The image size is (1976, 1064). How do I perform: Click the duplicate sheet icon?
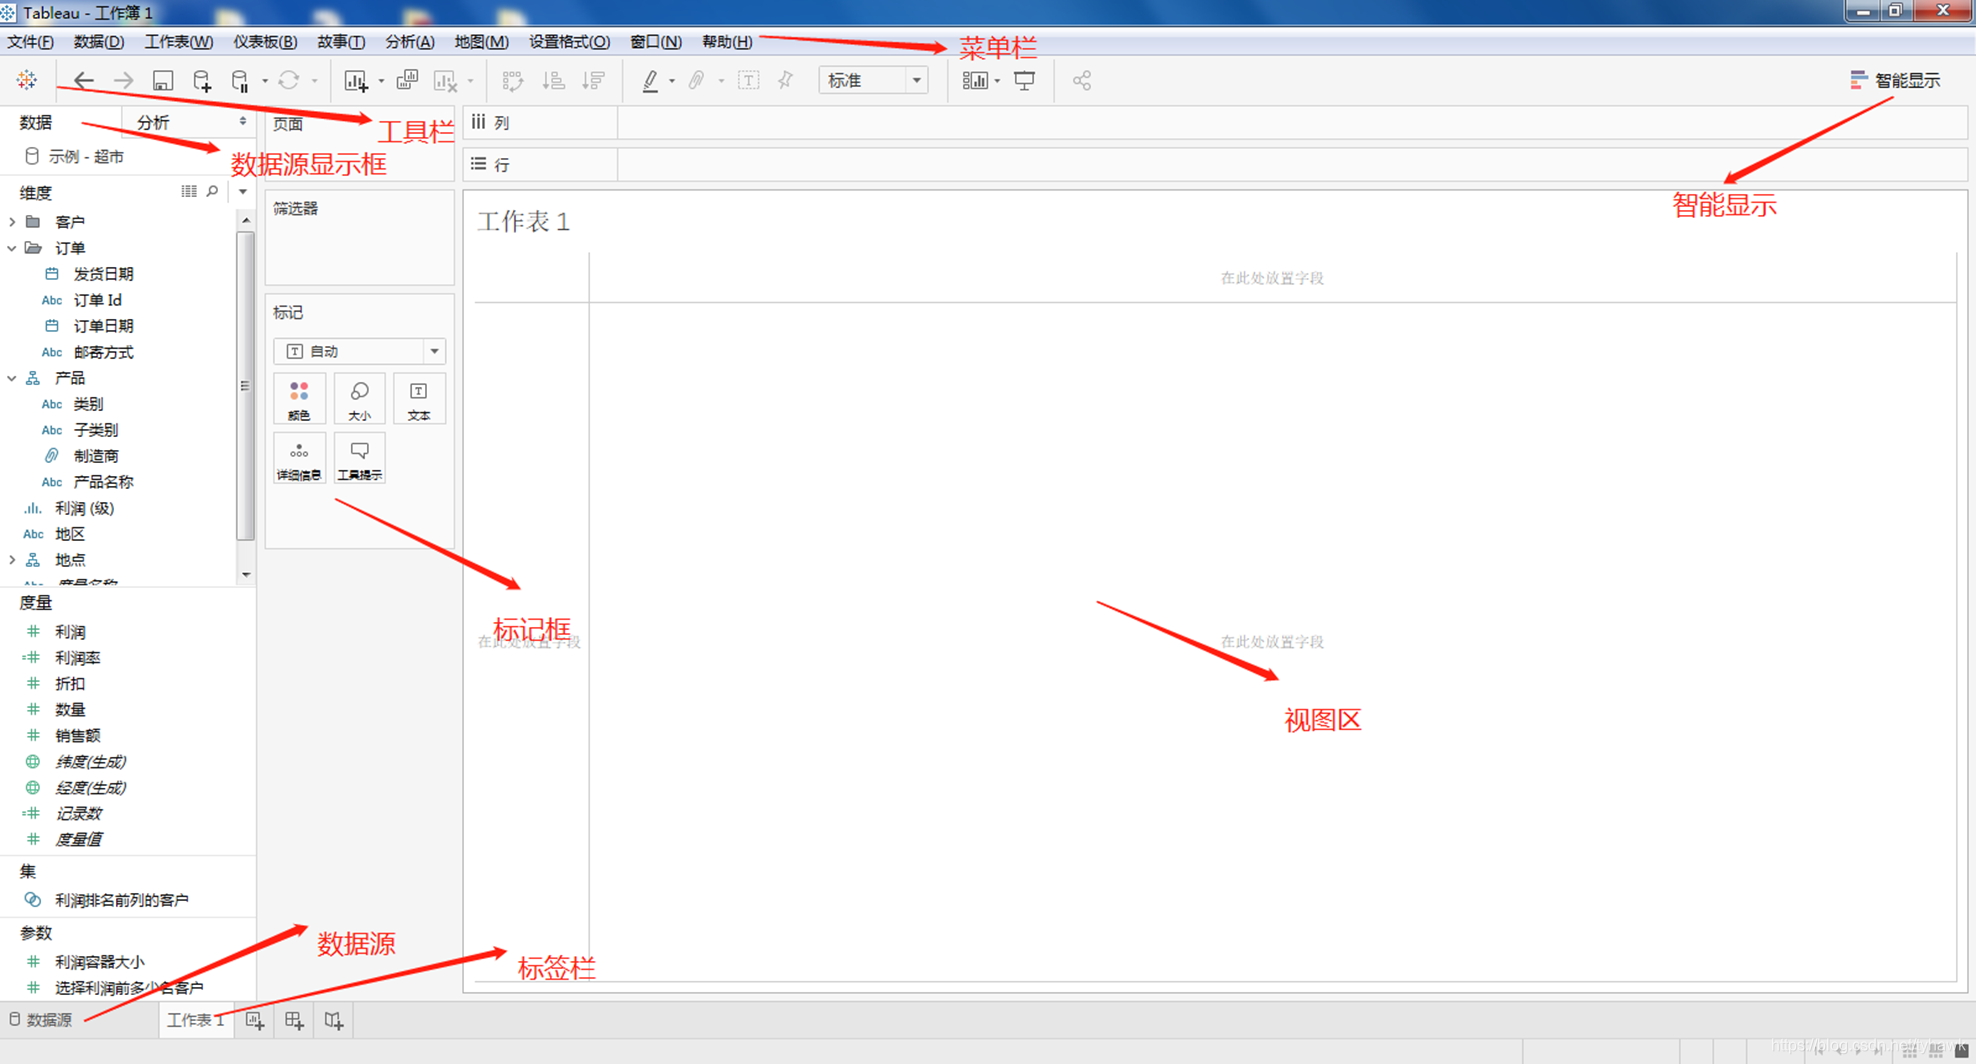click(x=407, y=80)
